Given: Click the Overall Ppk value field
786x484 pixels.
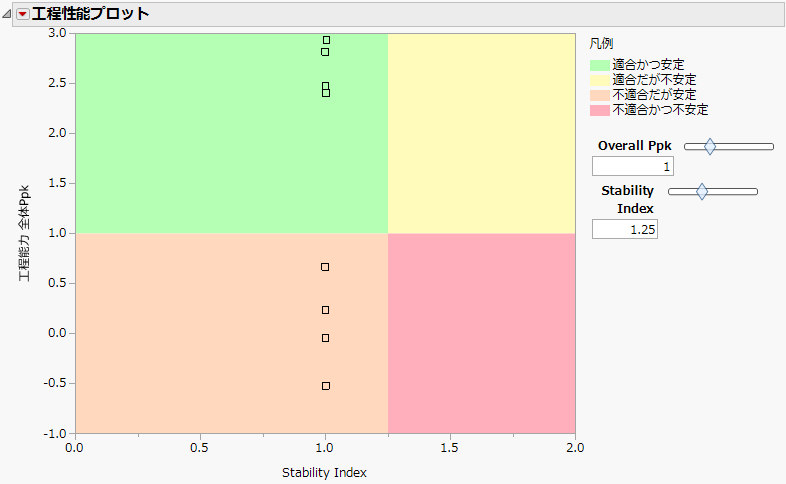Looking at the screenshot, I should (x=632, y=166).
